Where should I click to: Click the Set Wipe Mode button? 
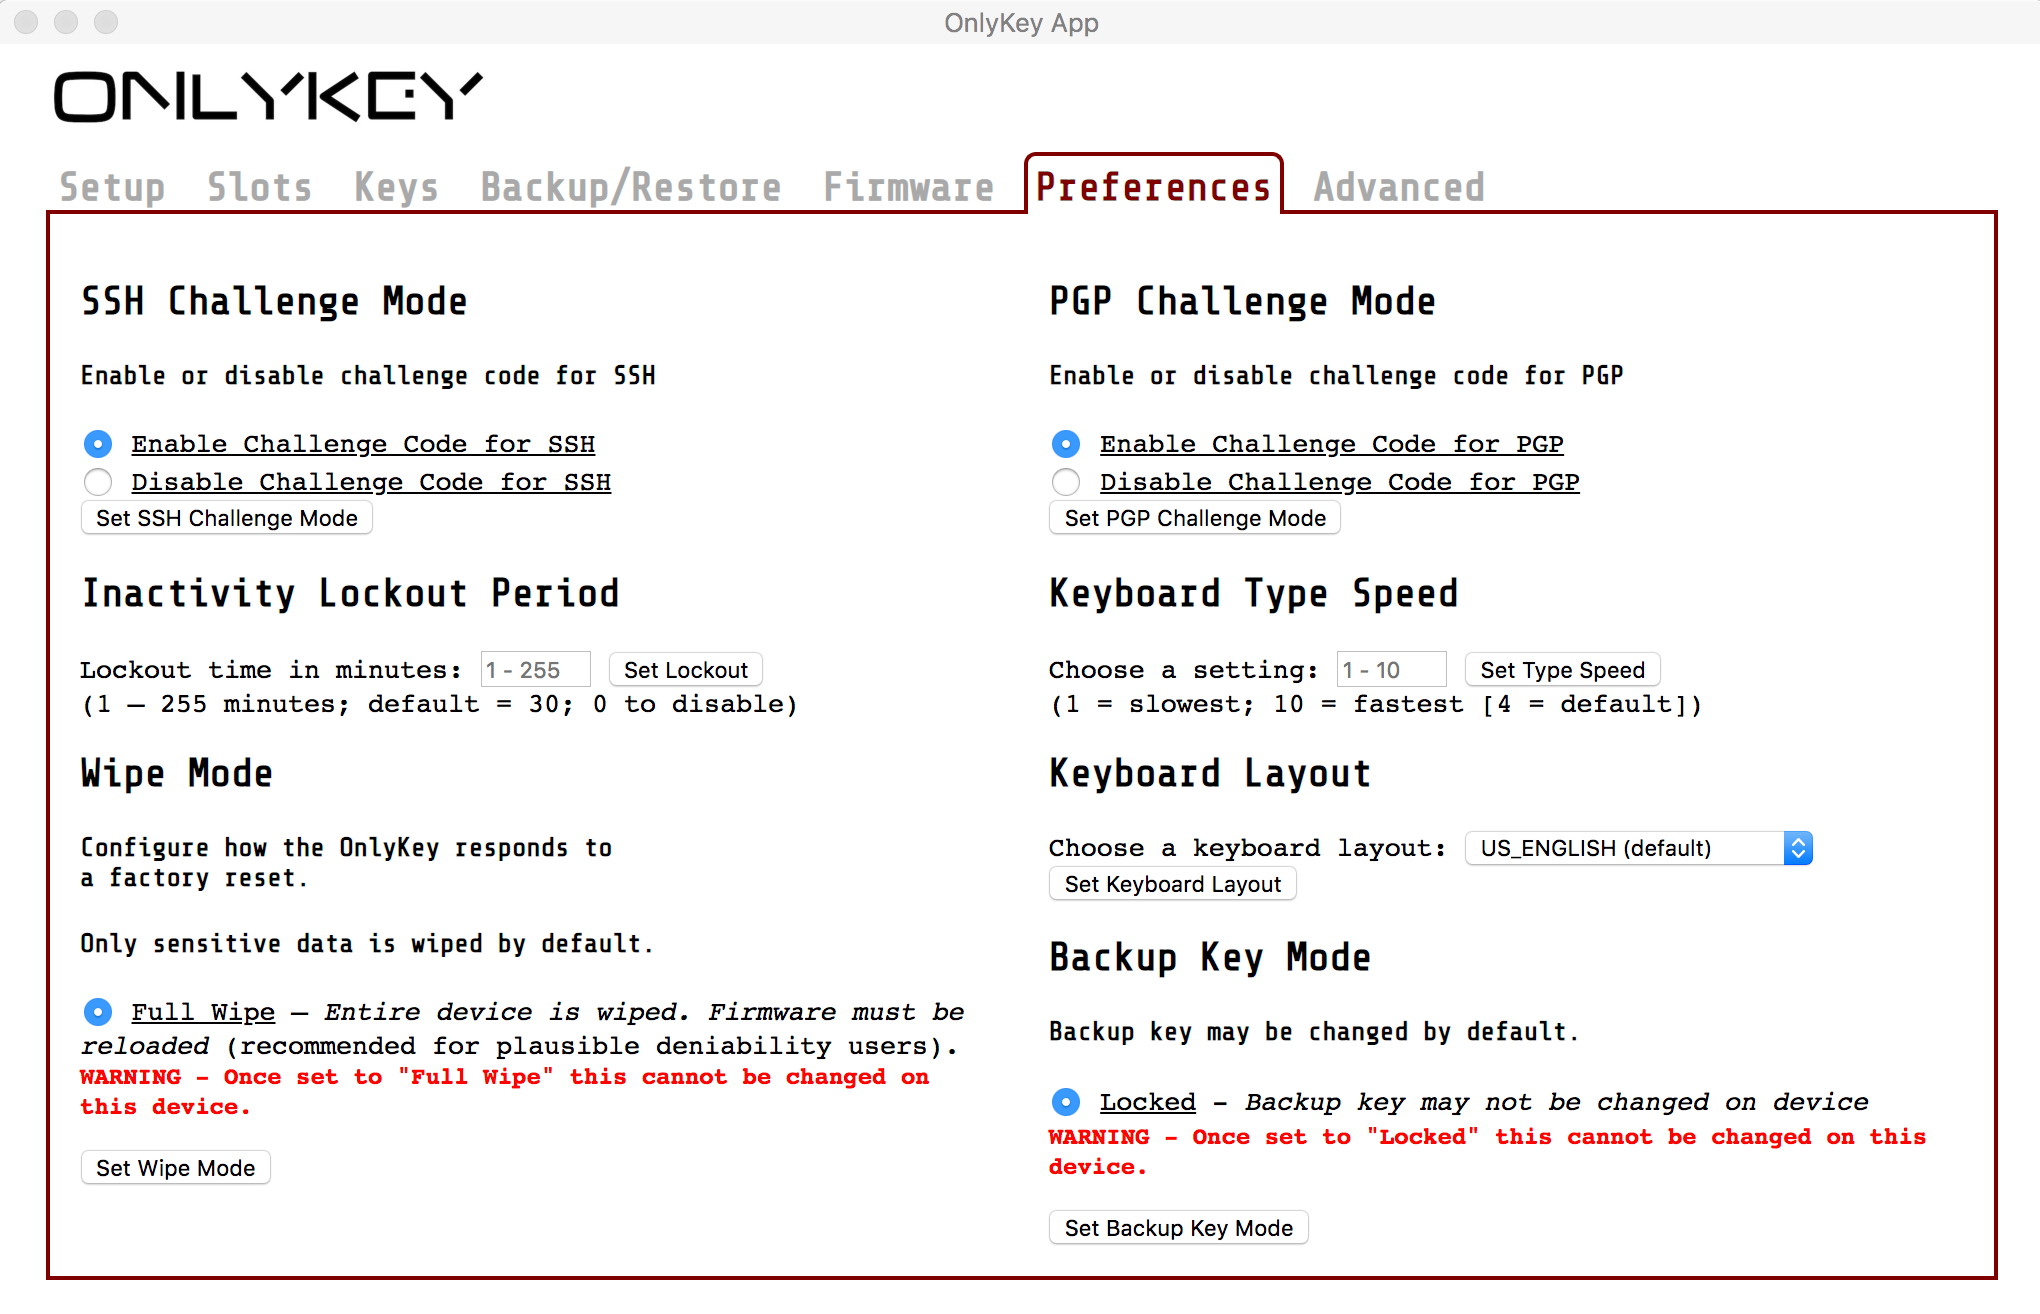(176, 1168)
